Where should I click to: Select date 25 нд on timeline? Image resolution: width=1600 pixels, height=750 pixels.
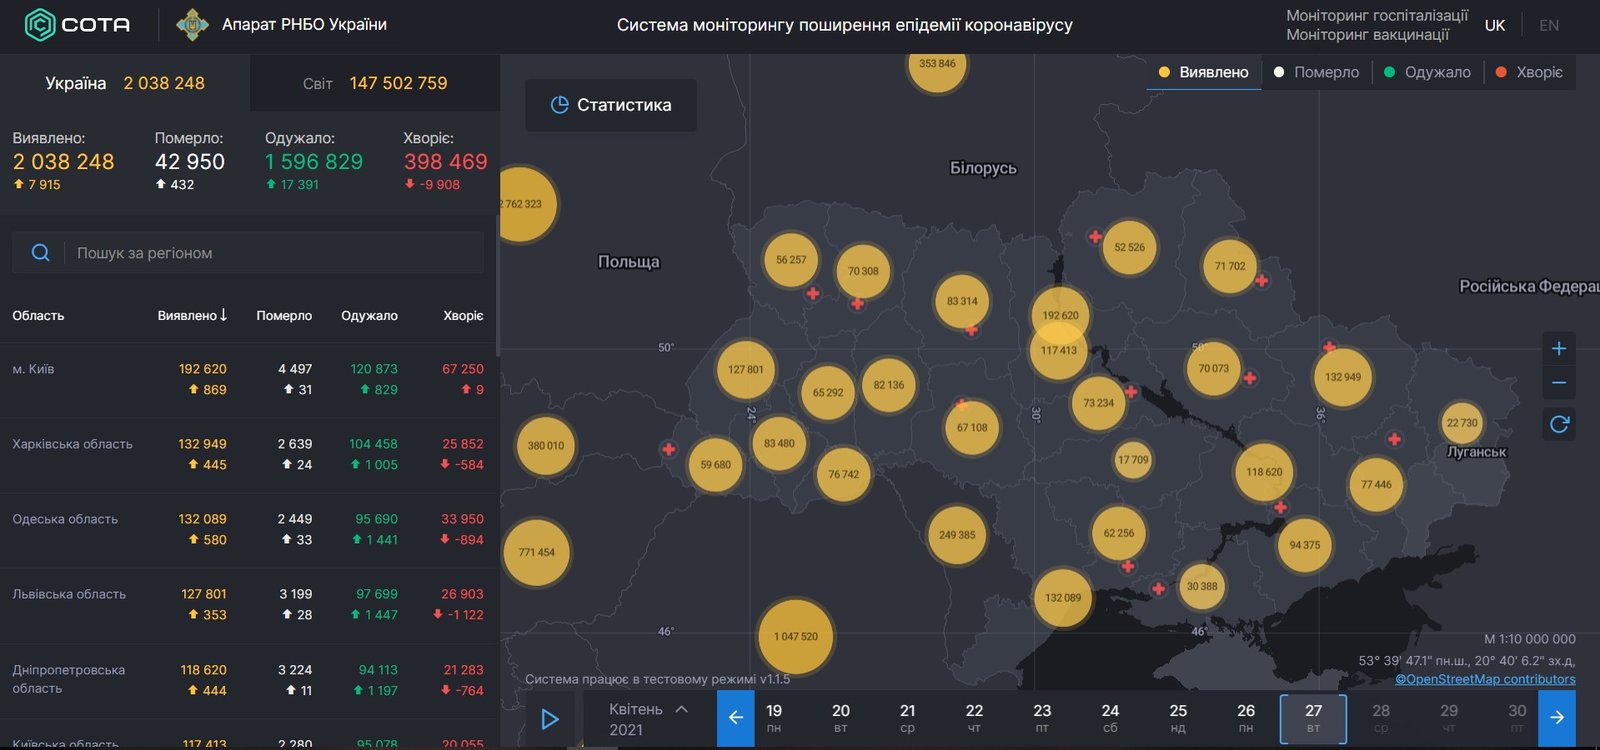point(1178,718)
